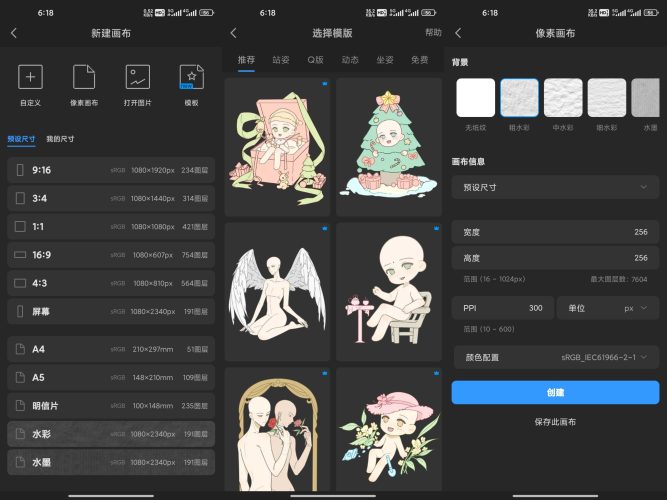667x500 pixels.
Task: Switch to the Q版 template tab
Action: point(315,60)
